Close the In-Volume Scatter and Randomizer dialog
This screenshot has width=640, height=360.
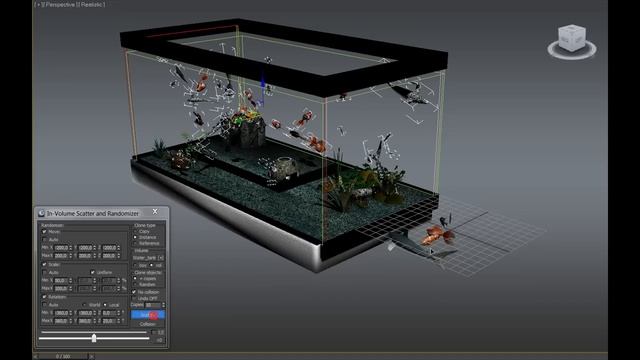(155, 211)
